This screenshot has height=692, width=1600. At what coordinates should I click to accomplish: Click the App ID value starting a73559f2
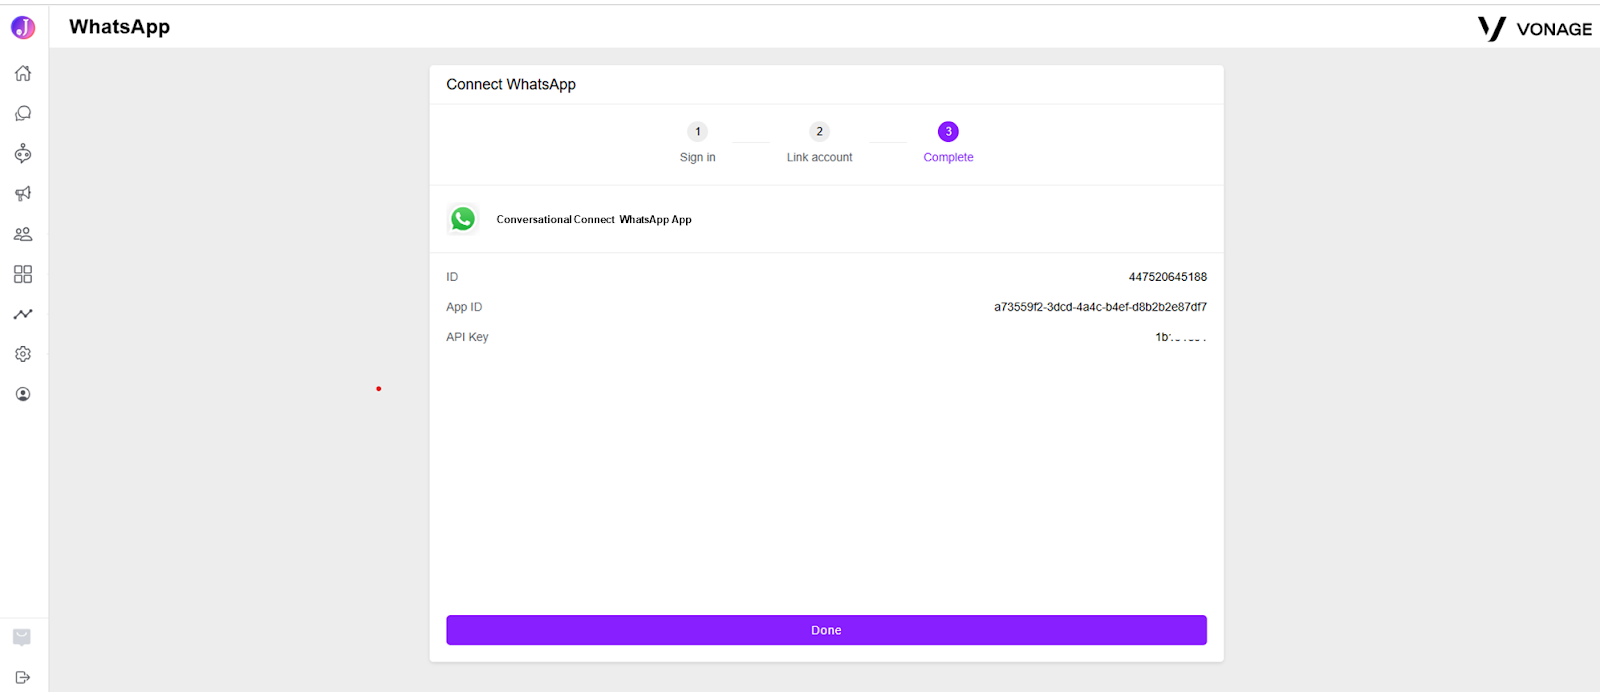pos(1100,307)
